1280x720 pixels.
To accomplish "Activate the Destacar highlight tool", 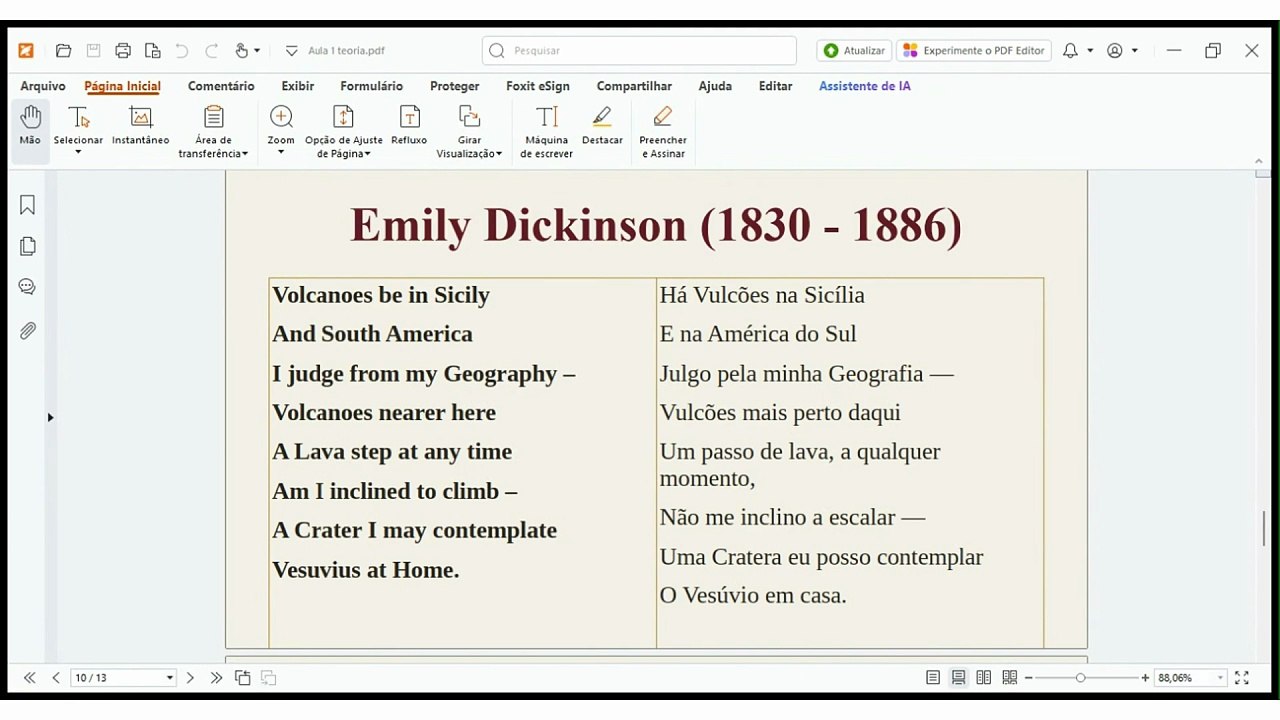I will [602, 127].
